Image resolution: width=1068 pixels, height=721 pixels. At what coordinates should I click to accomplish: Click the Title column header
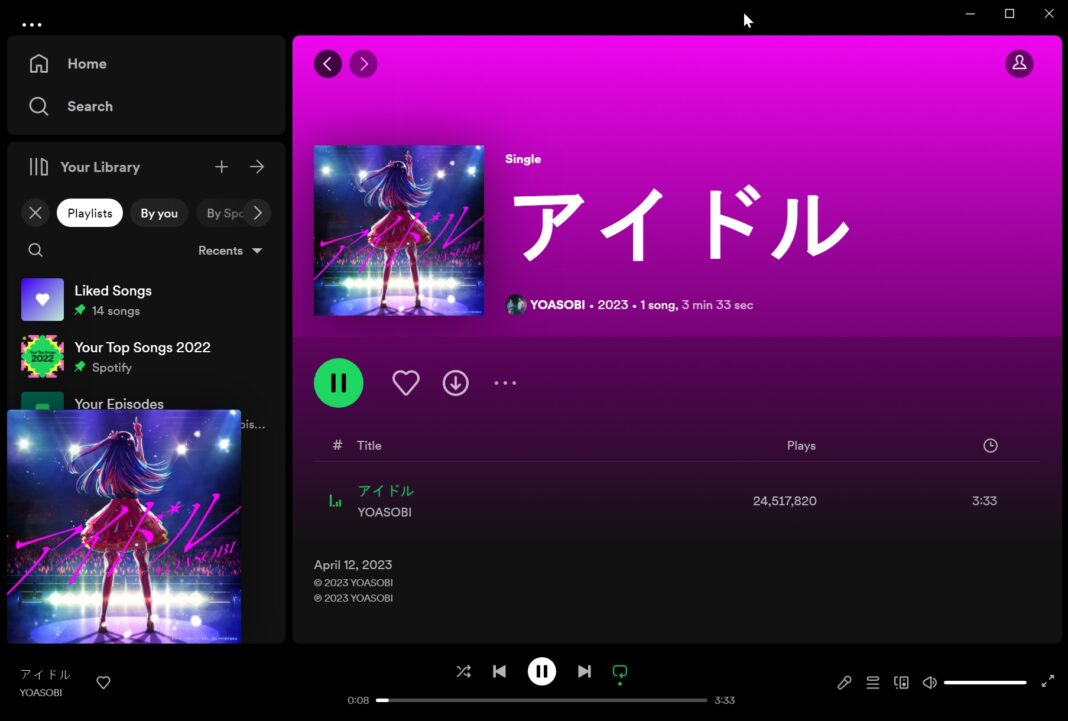click(368, 445)
